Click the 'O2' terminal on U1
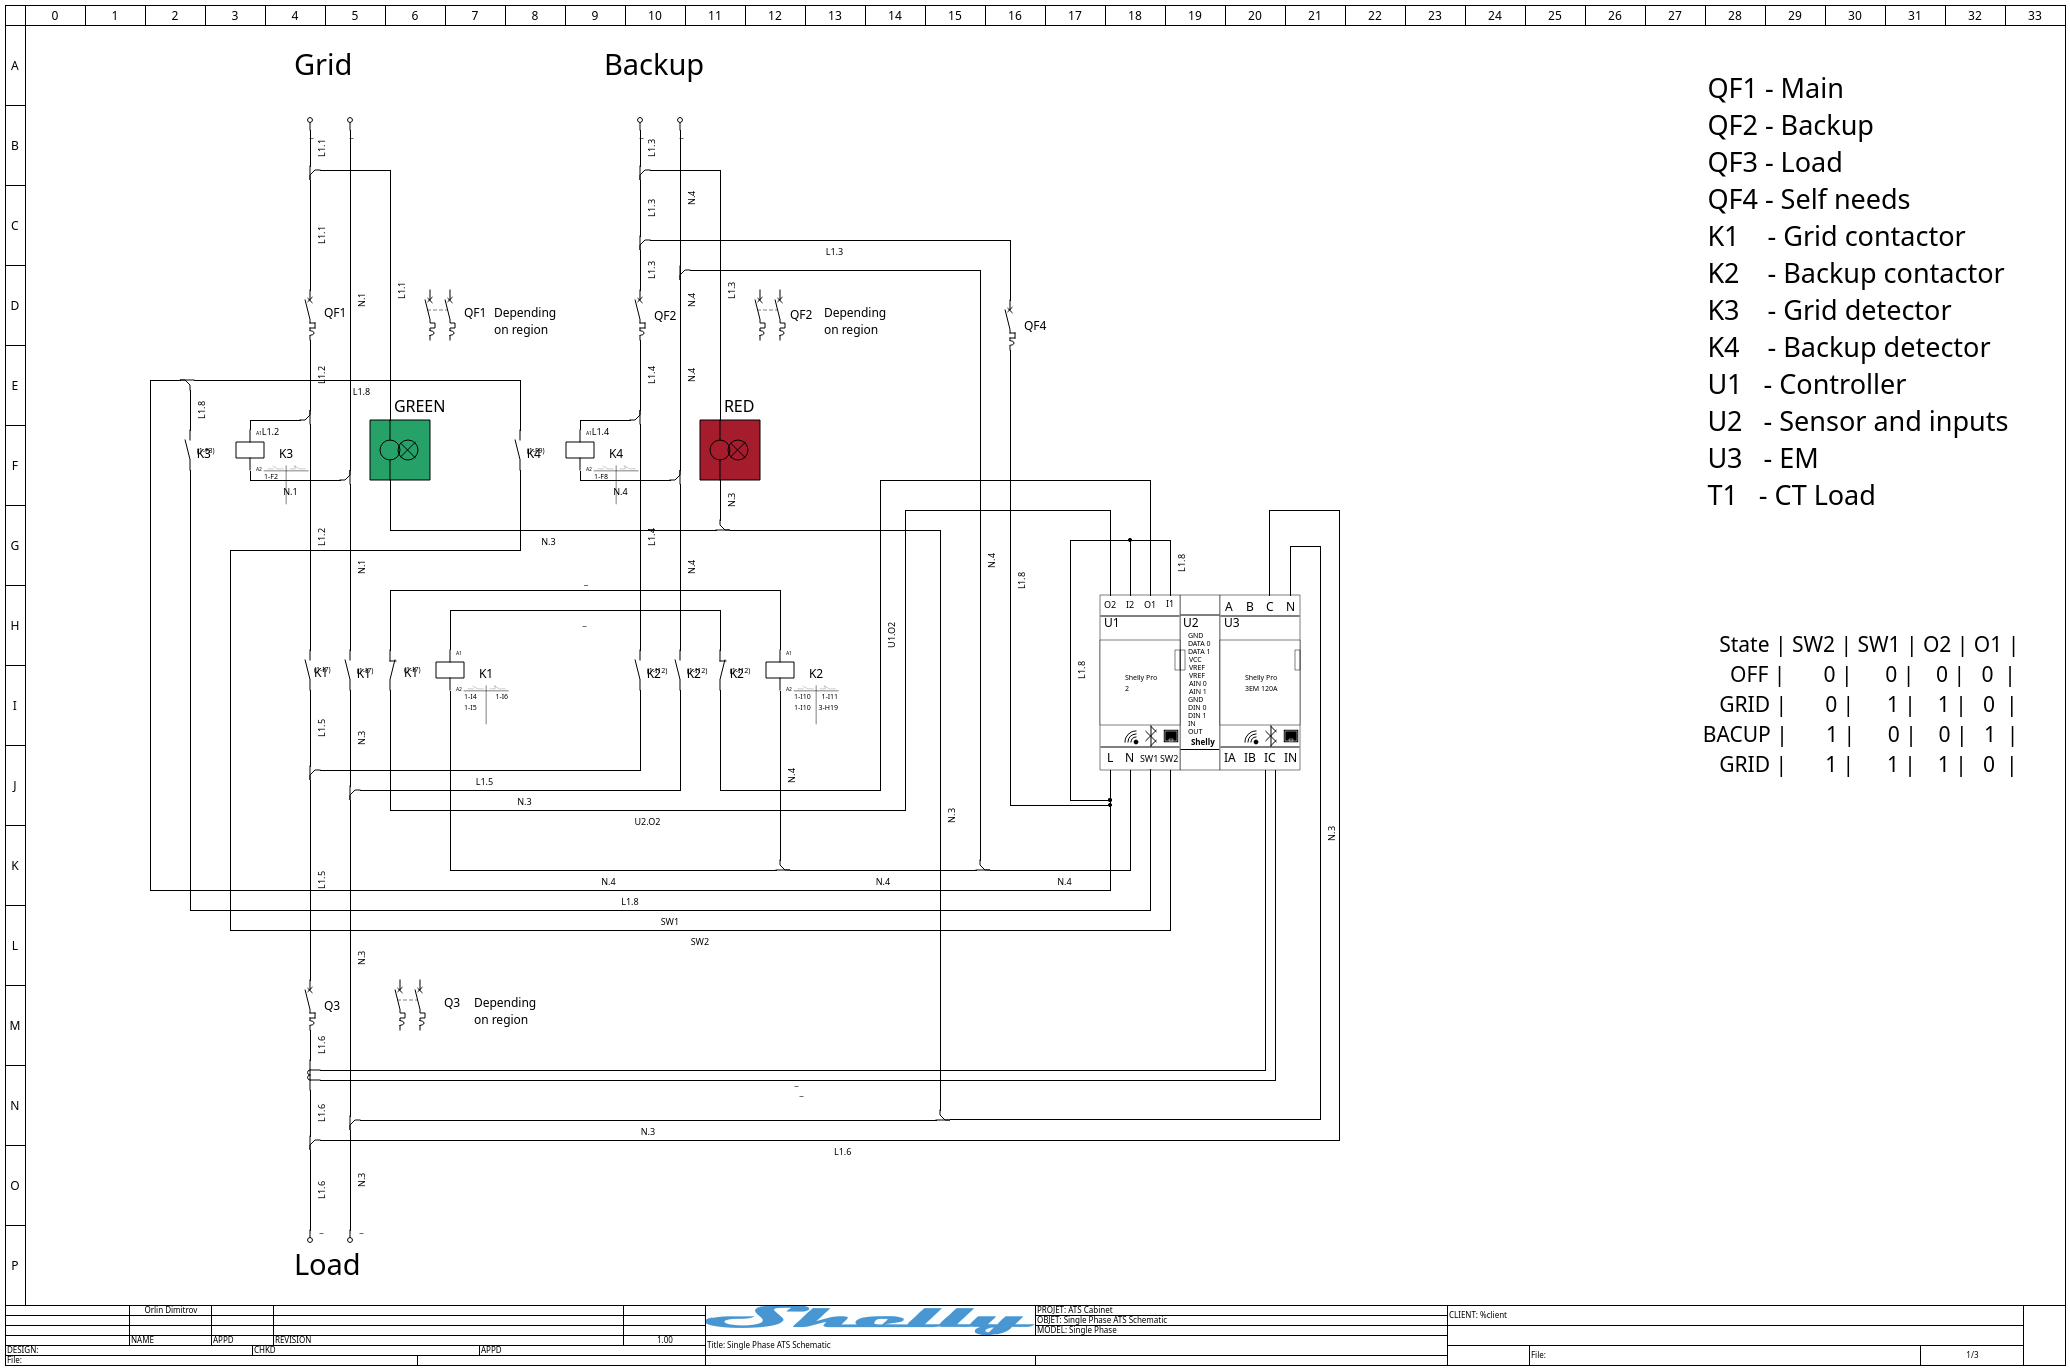 1110,605
